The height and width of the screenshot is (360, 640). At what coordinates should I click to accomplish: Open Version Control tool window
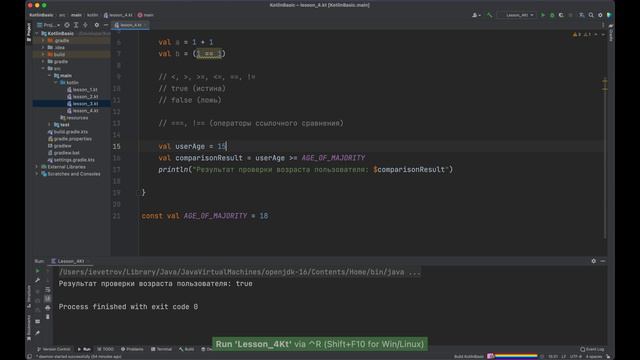click(x=53, y=349)
